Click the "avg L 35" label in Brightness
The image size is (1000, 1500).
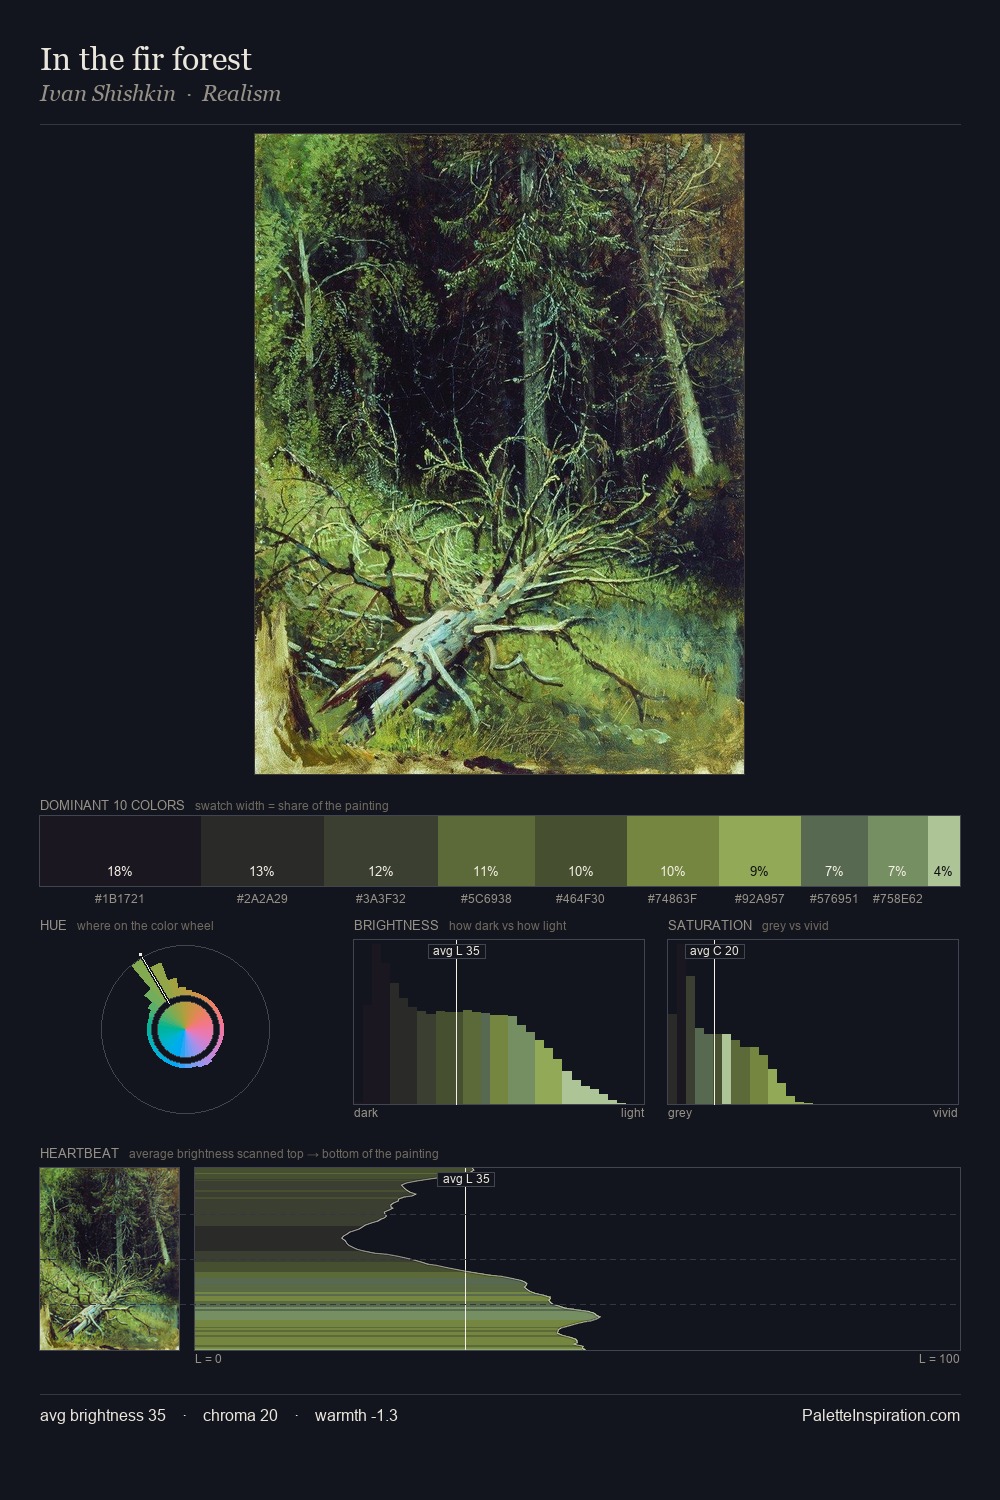pyautogui.click(x=457, y=951)
